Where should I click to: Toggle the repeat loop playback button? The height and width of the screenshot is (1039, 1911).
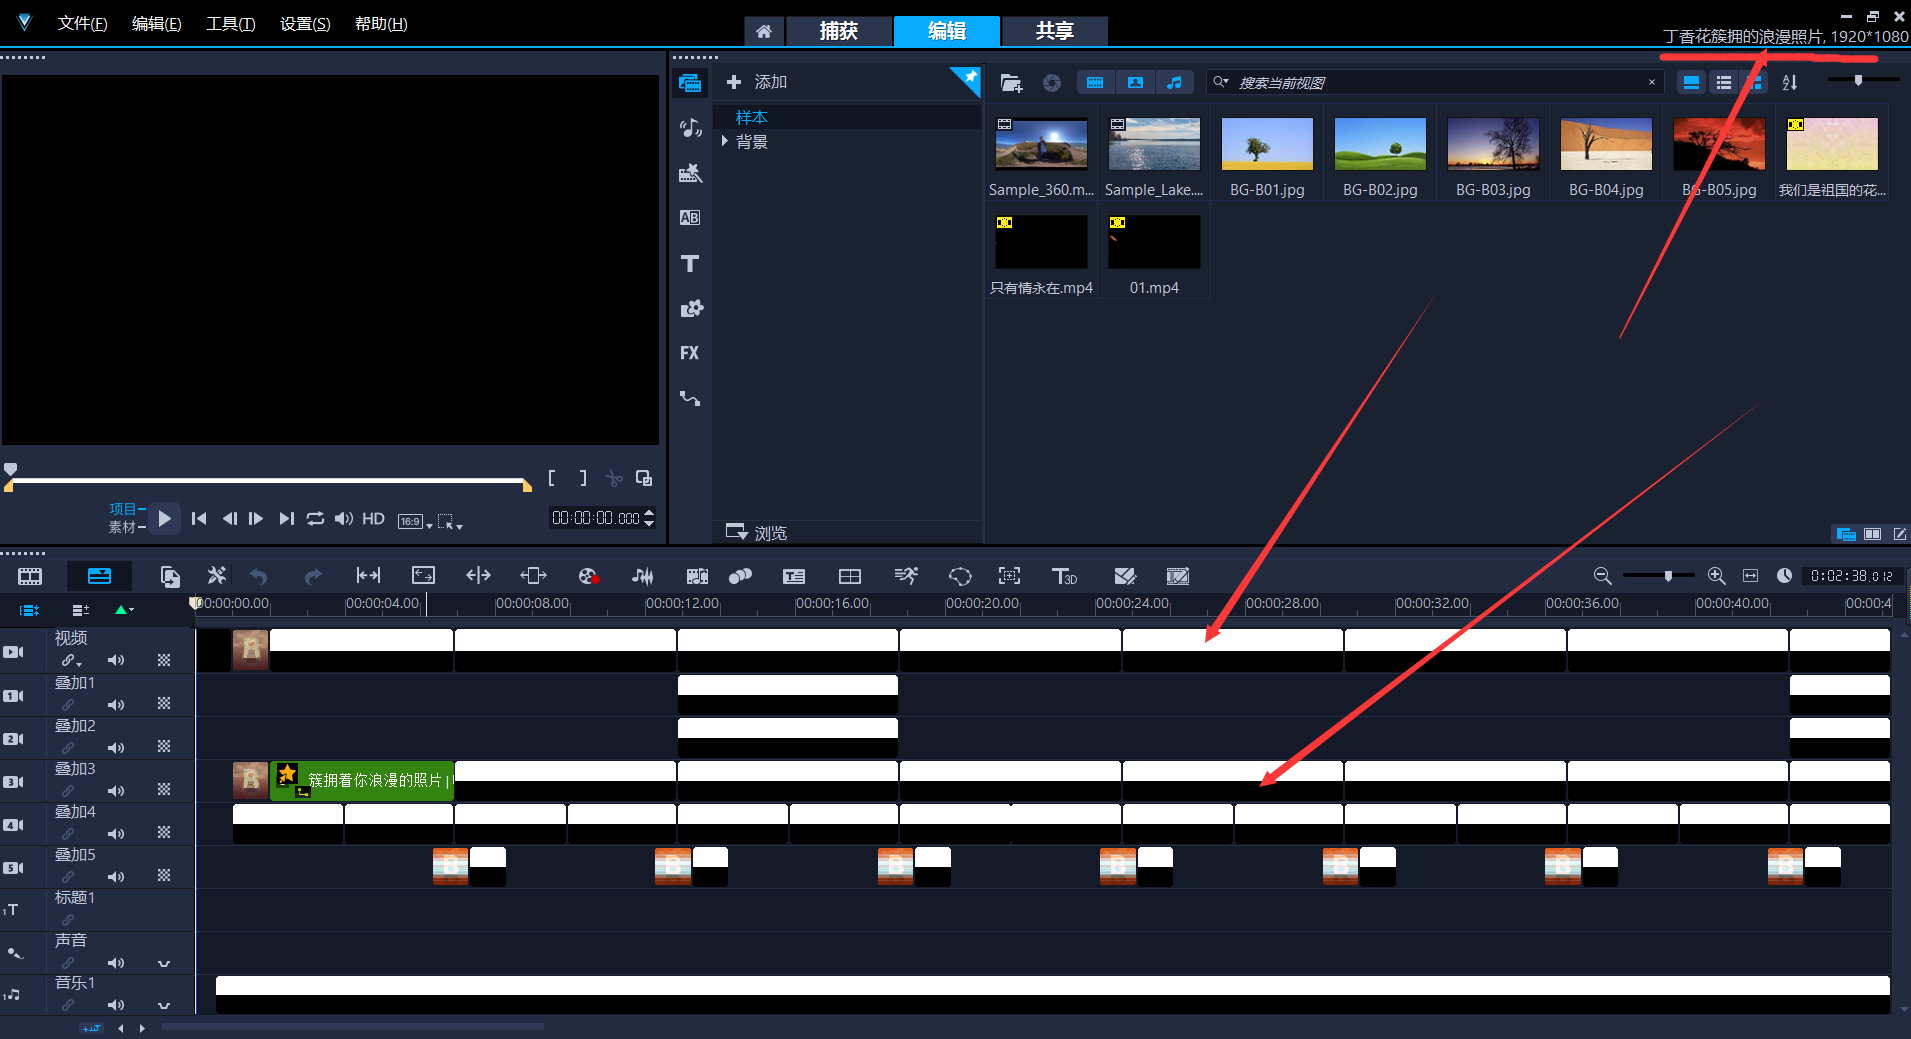point(315,518)
